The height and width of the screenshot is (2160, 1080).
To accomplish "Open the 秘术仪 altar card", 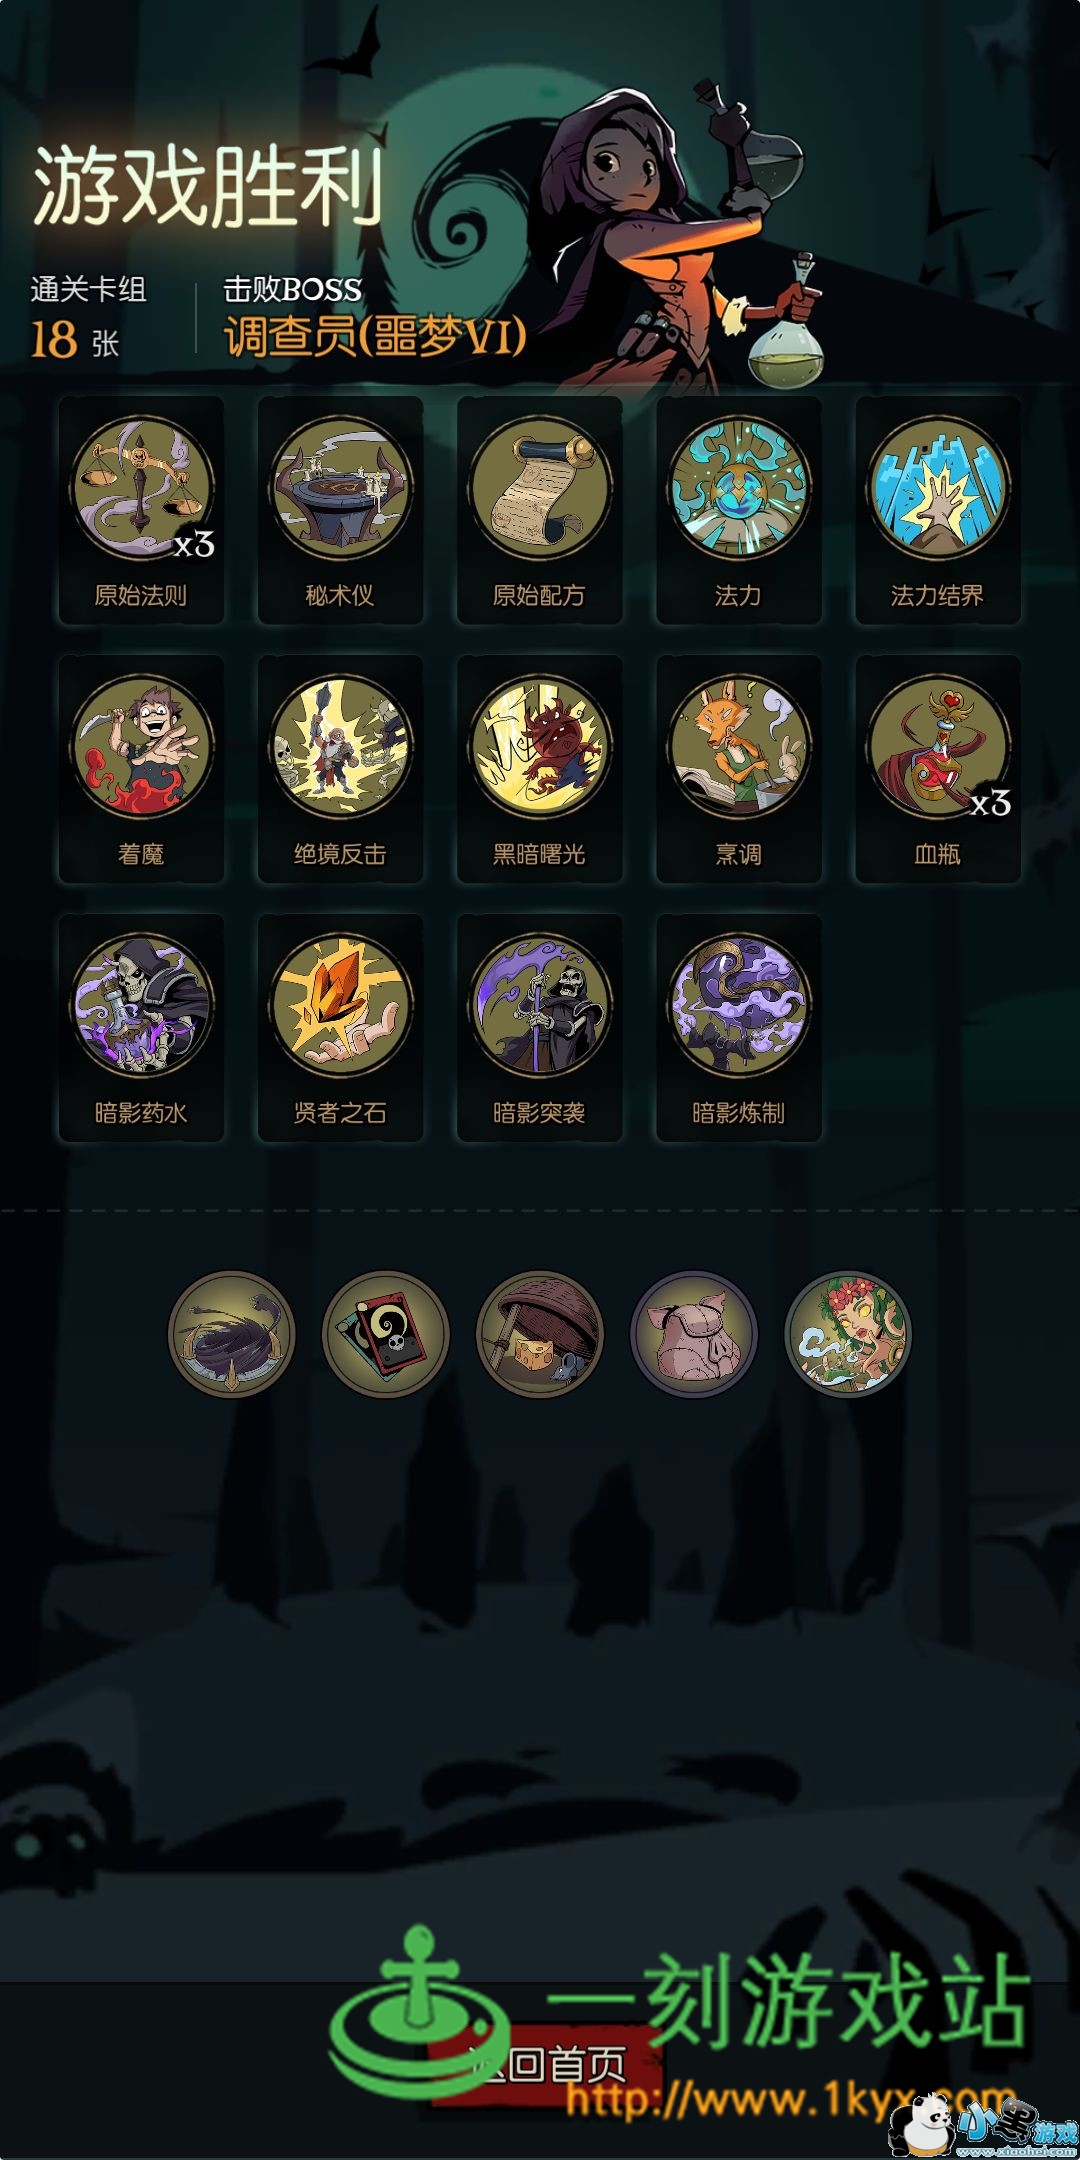I will click(x=340, y=510).
